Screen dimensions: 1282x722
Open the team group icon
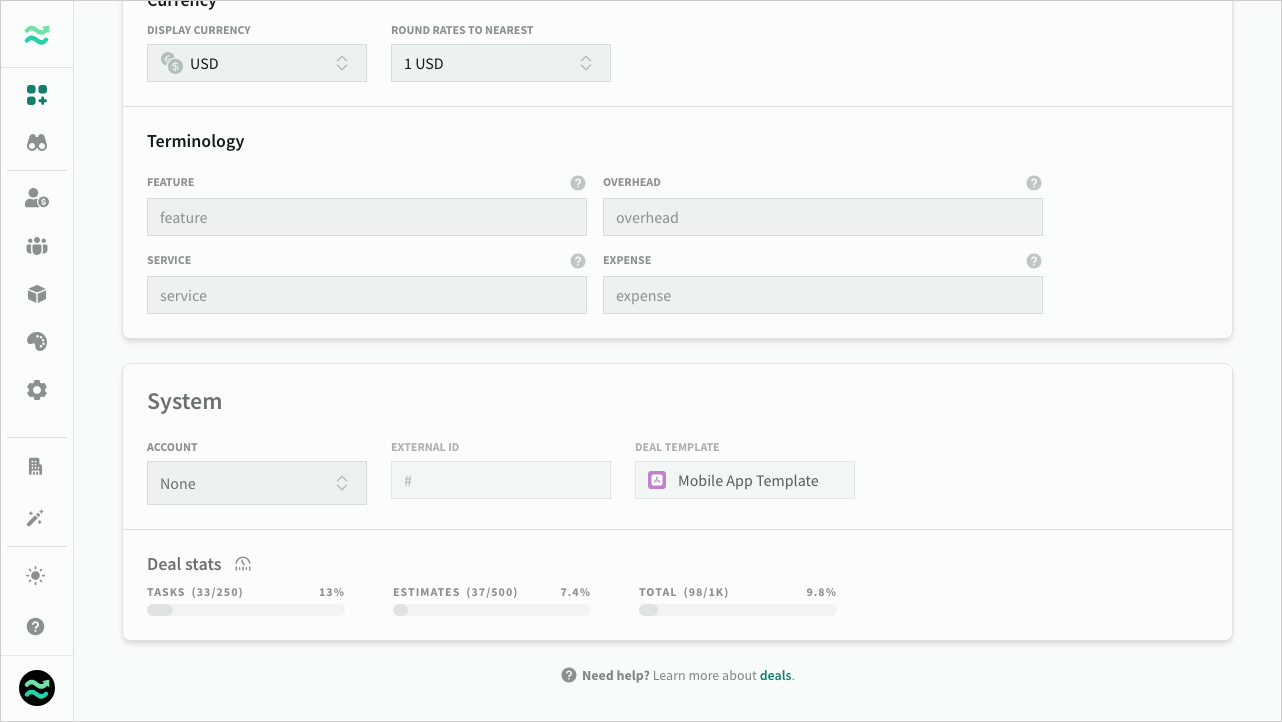point(37,246)
